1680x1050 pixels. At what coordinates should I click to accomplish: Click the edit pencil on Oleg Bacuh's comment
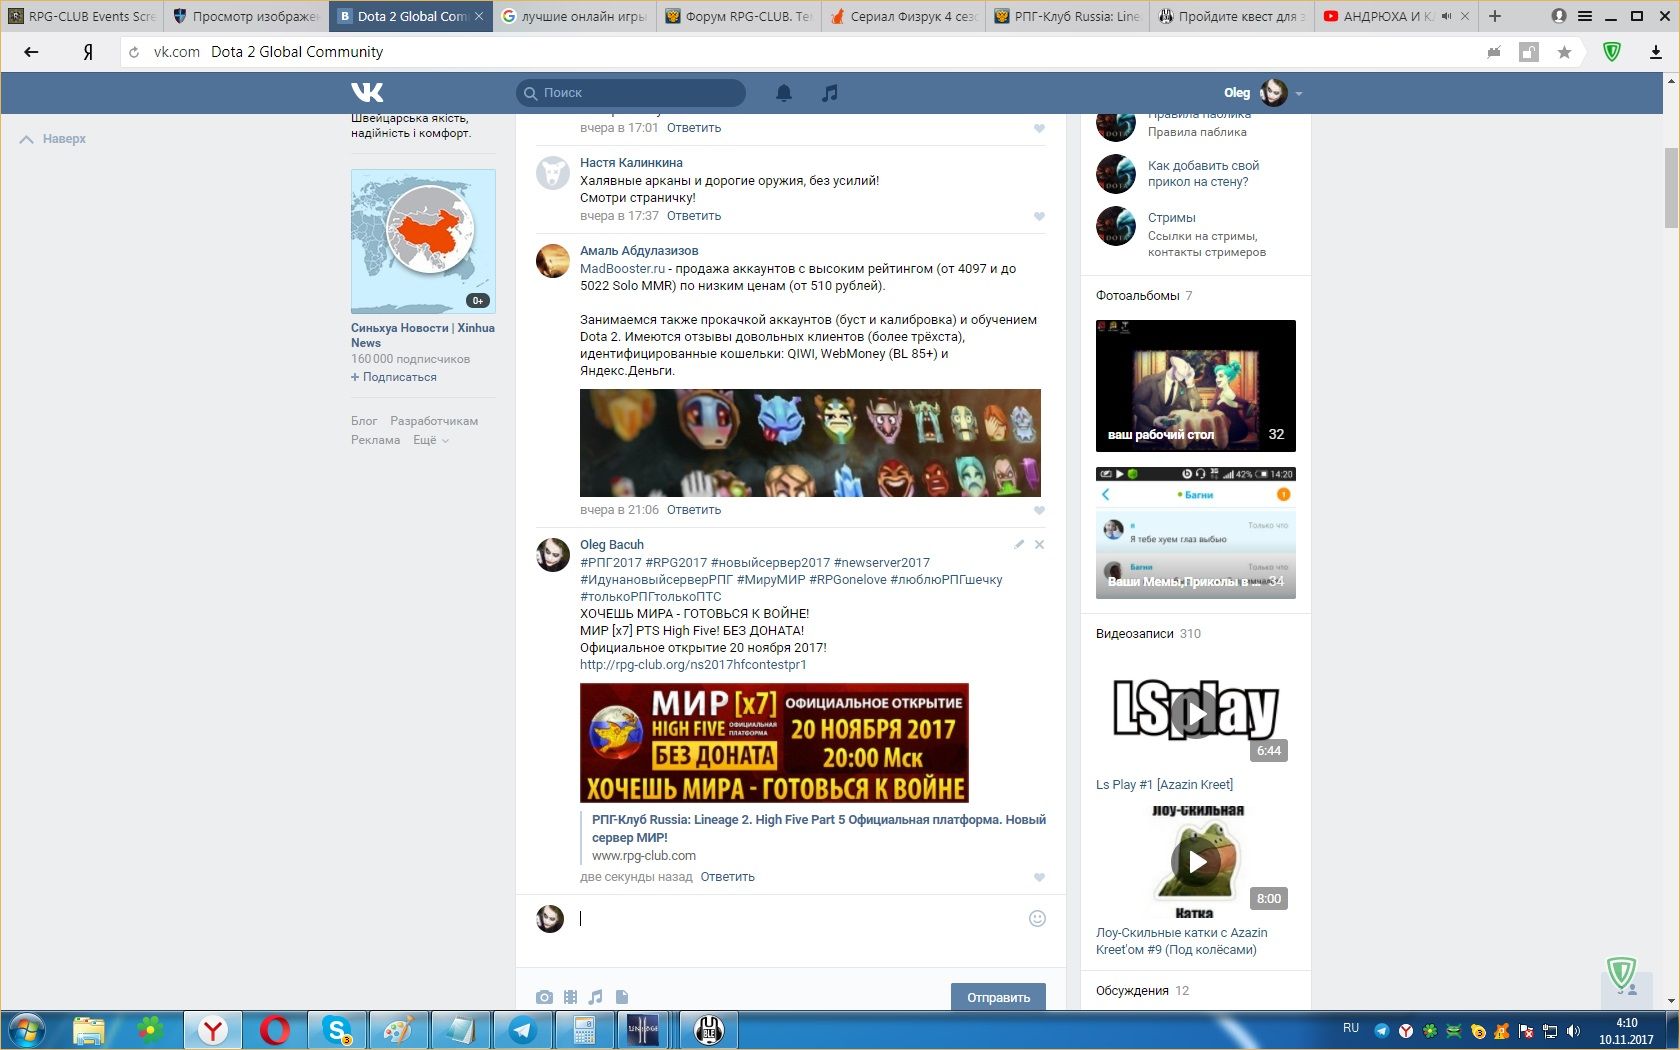point(1019,545)
